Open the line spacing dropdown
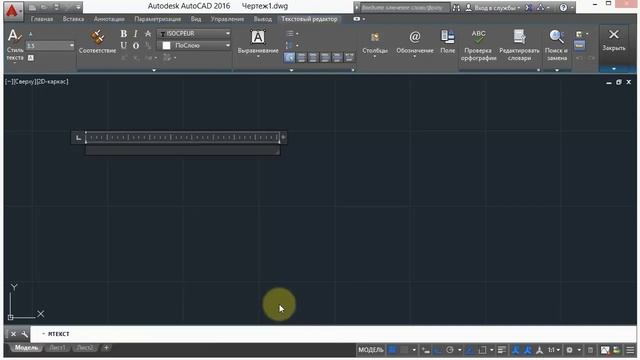The width and height of the screenshot is (640, 360). pyautogui.click(x=292, y=45)
